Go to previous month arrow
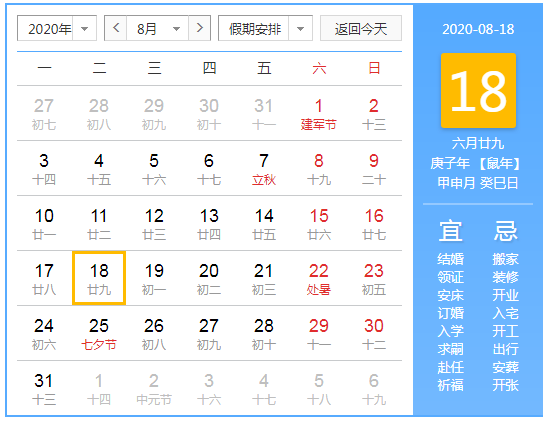548x422 pixels. 116,28
